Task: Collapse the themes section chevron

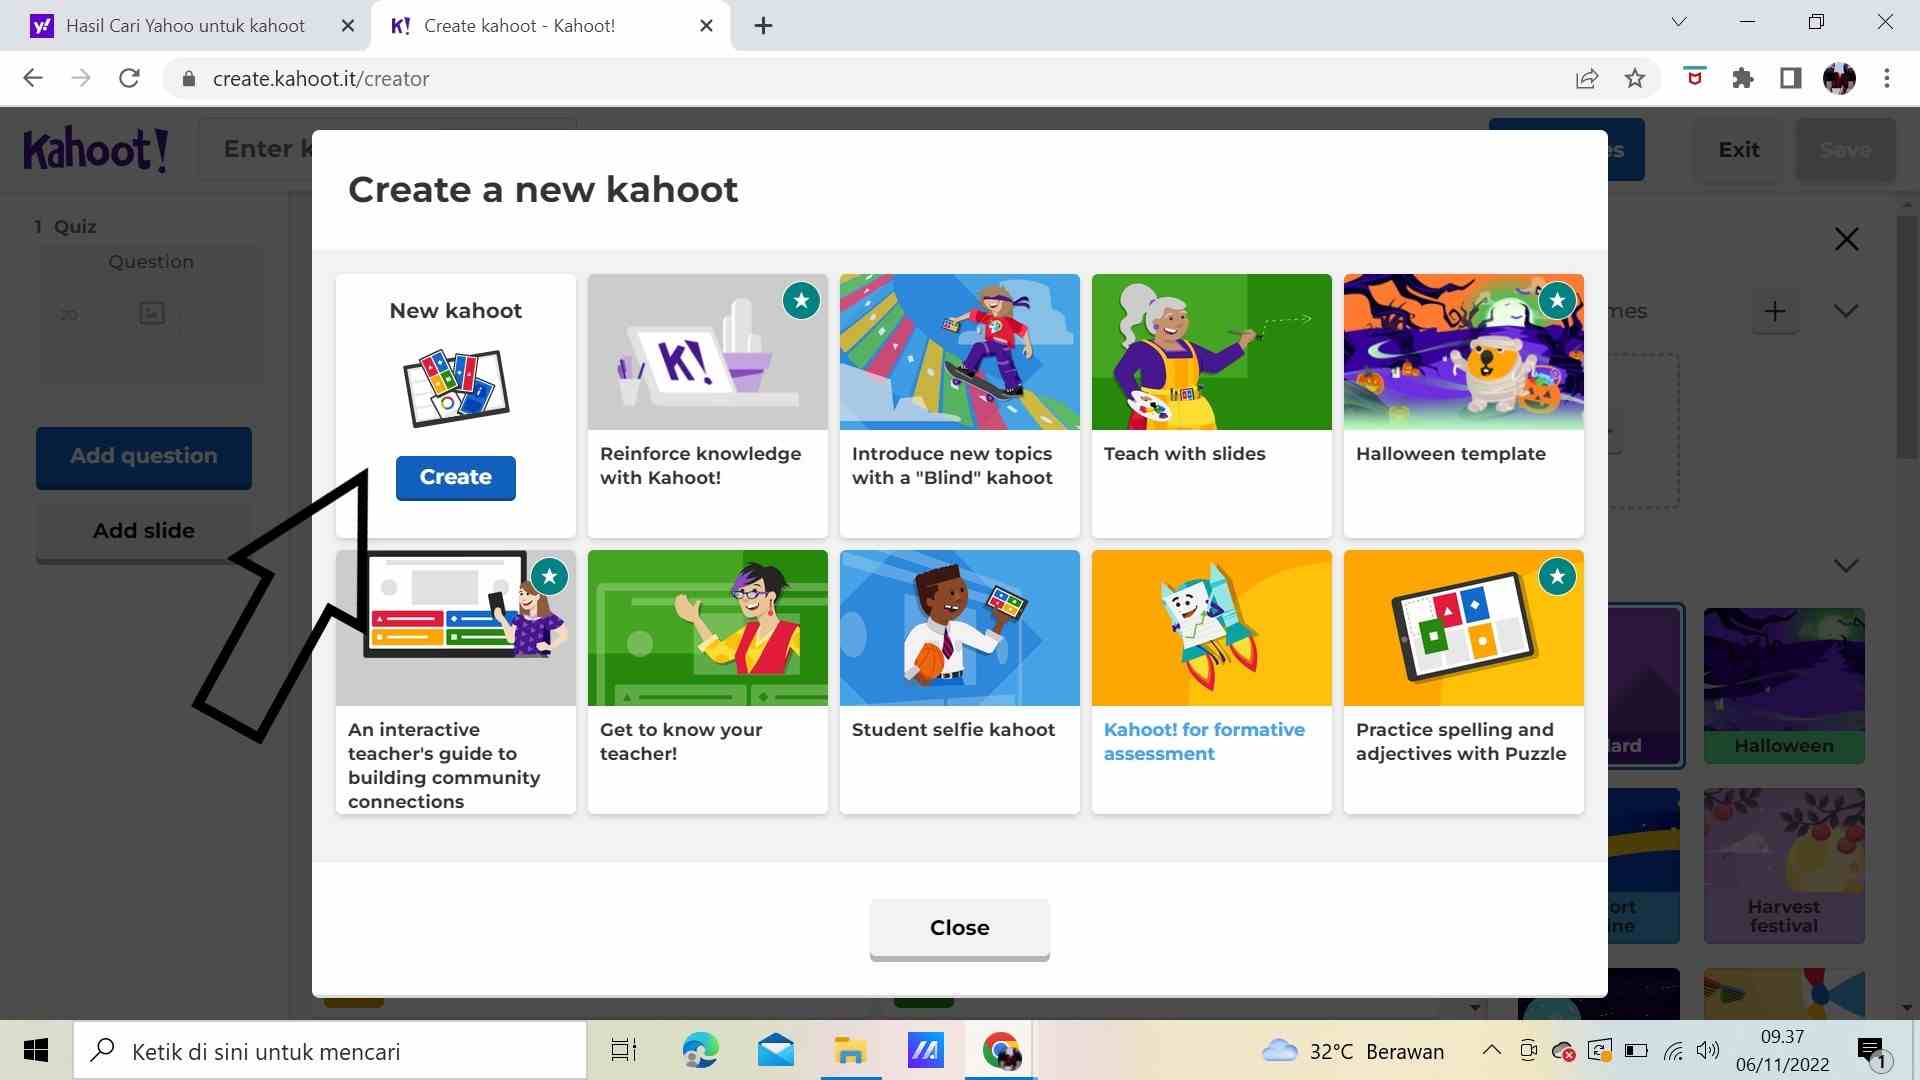Action: click(1846, 566)
